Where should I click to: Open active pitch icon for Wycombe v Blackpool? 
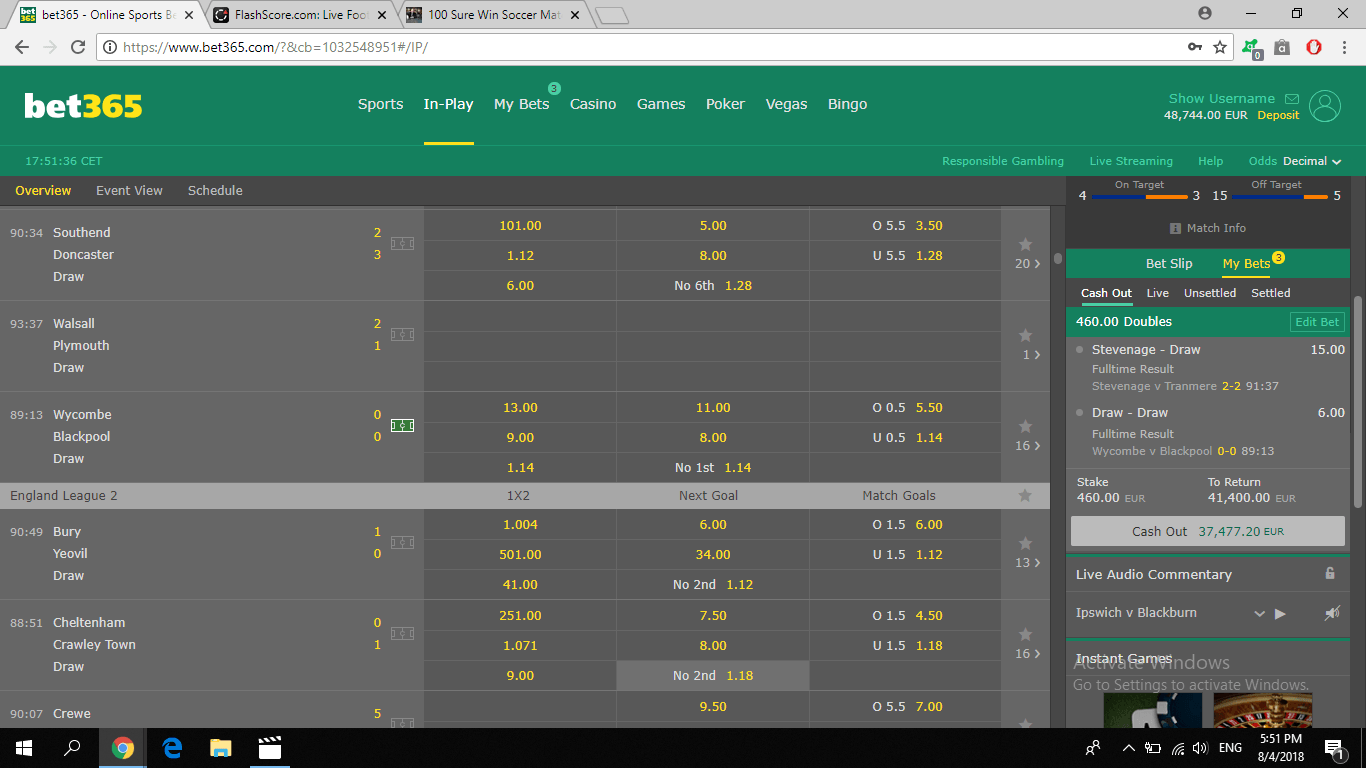point(402,426)
